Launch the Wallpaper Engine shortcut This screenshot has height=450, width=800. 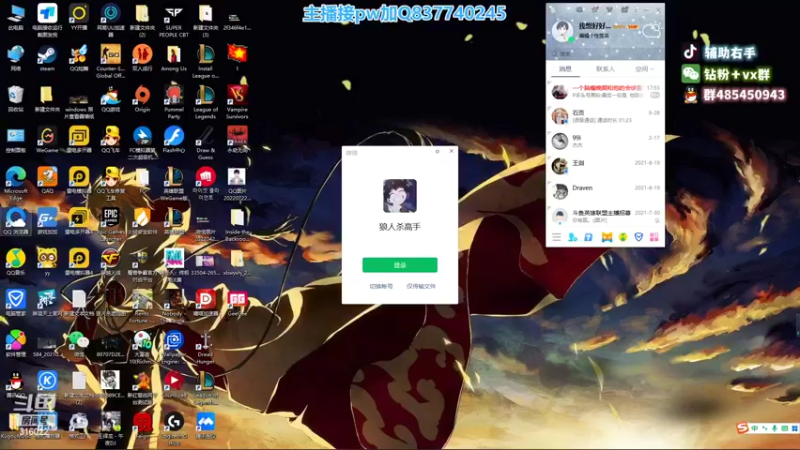coord(173,347)
